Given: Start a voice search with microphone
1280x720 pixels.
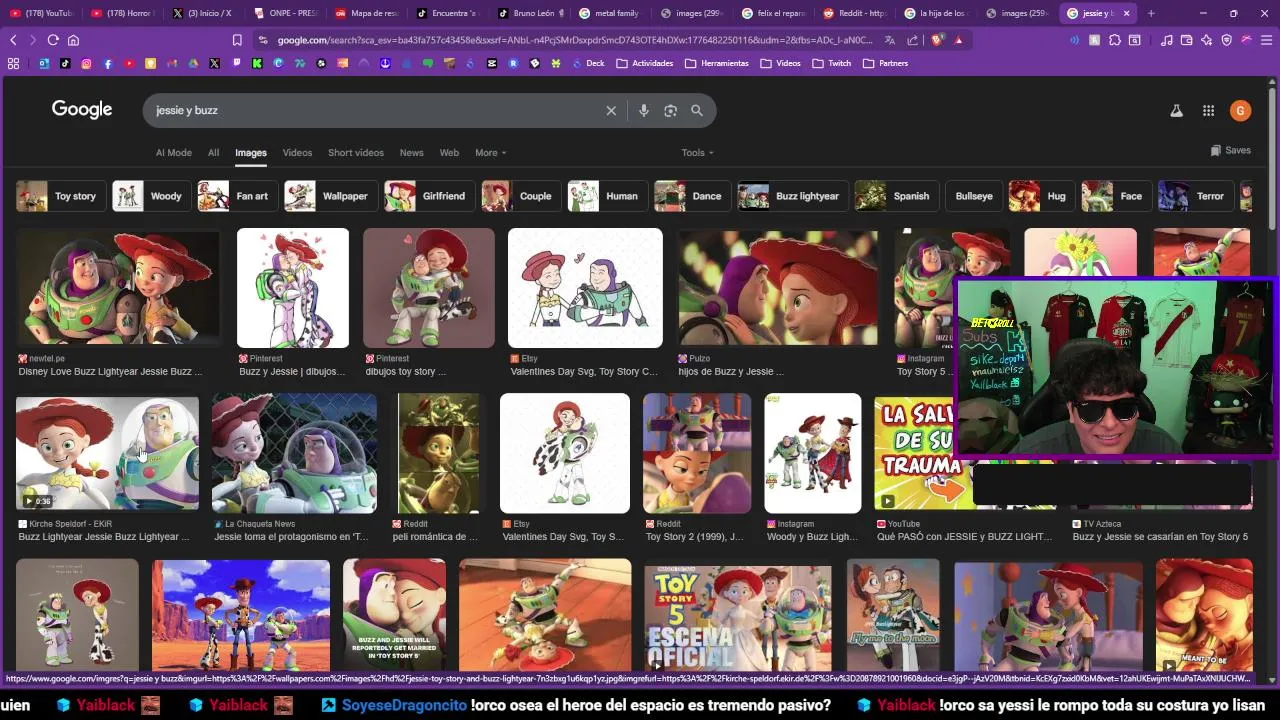Looking at the screenshot, I should [644, 110].
